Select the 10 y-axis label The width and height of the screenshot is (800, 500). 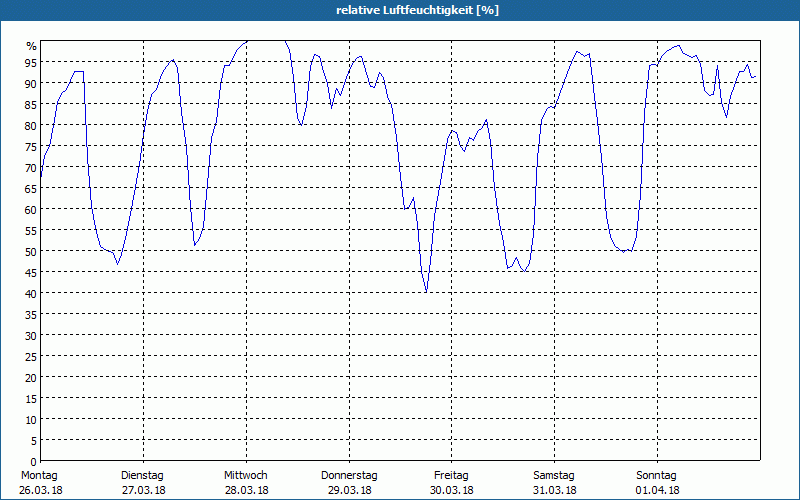[x=32, y=419]
